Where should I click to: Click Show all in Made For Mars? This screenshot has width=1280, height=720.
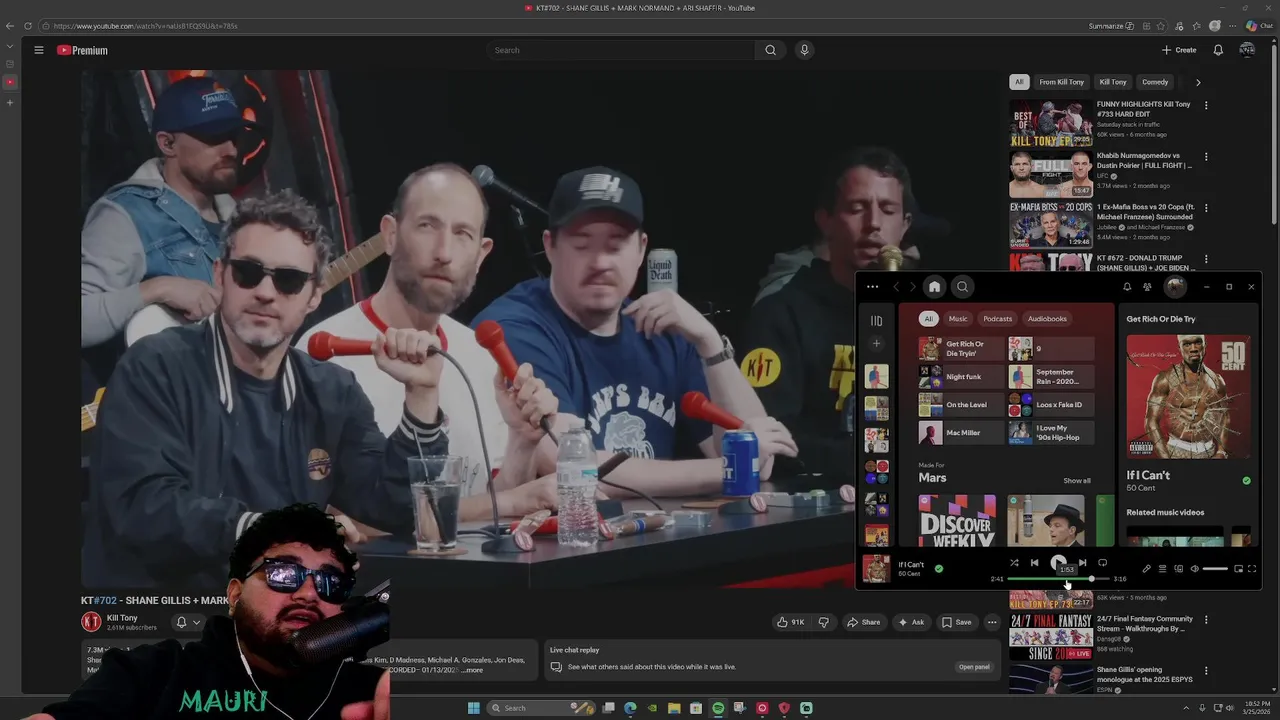coord(1077,481)
